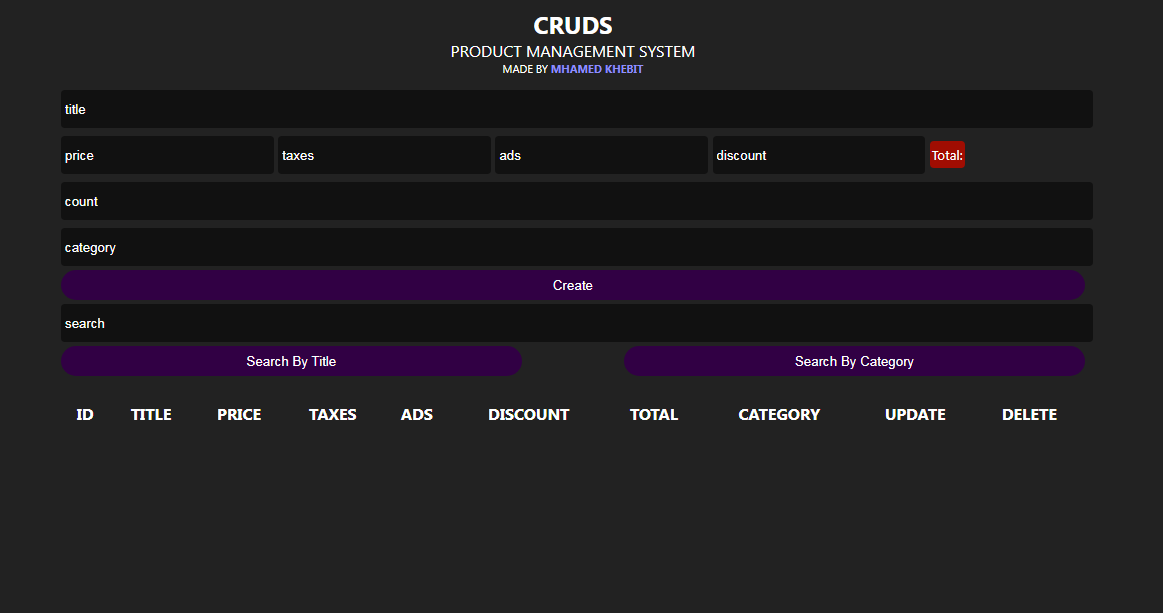
Task: Click the DELETE column header
Action: pos(1029,415)
